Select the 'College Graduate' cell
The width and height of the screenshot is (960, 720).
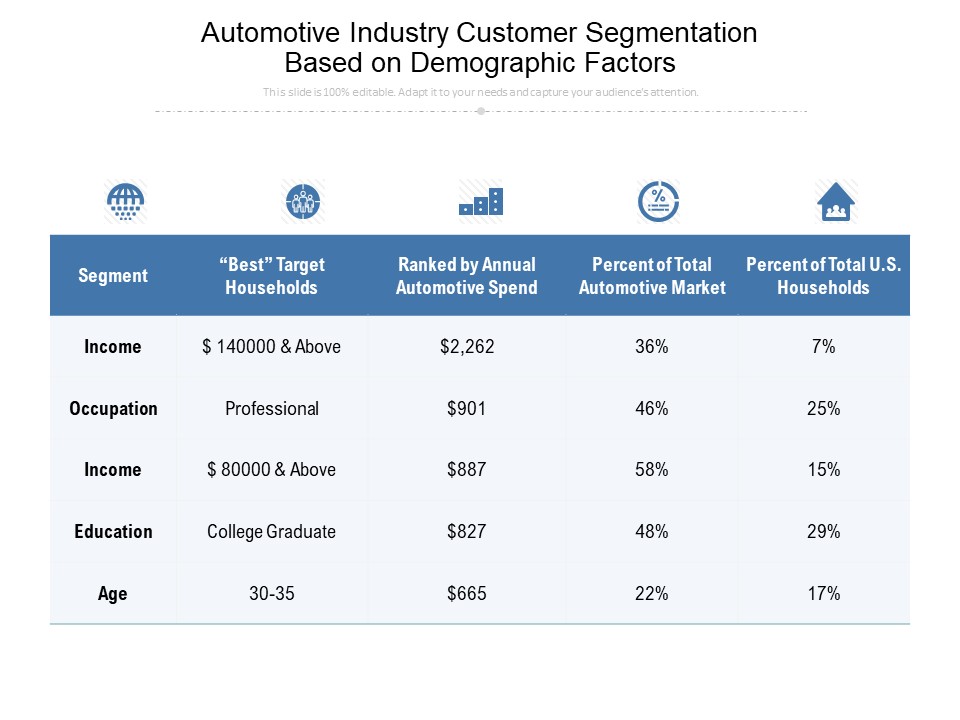[x=271, y=531]
